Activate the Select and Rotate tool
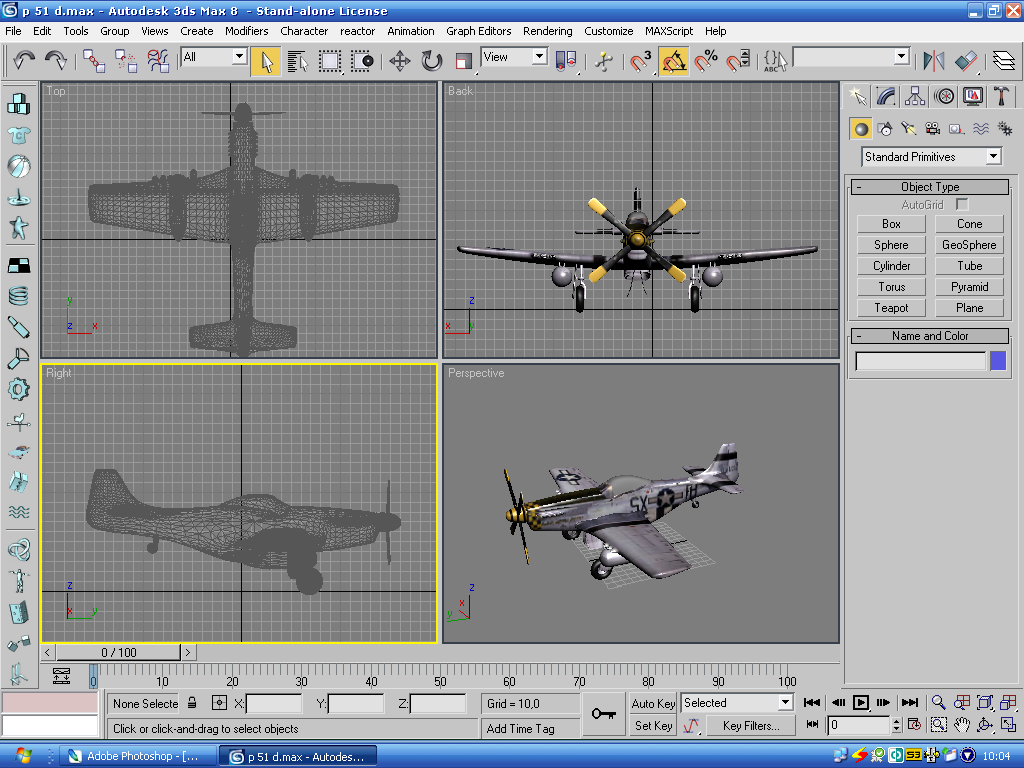This screenshot has width=1024, height=768. pos(432,61)
